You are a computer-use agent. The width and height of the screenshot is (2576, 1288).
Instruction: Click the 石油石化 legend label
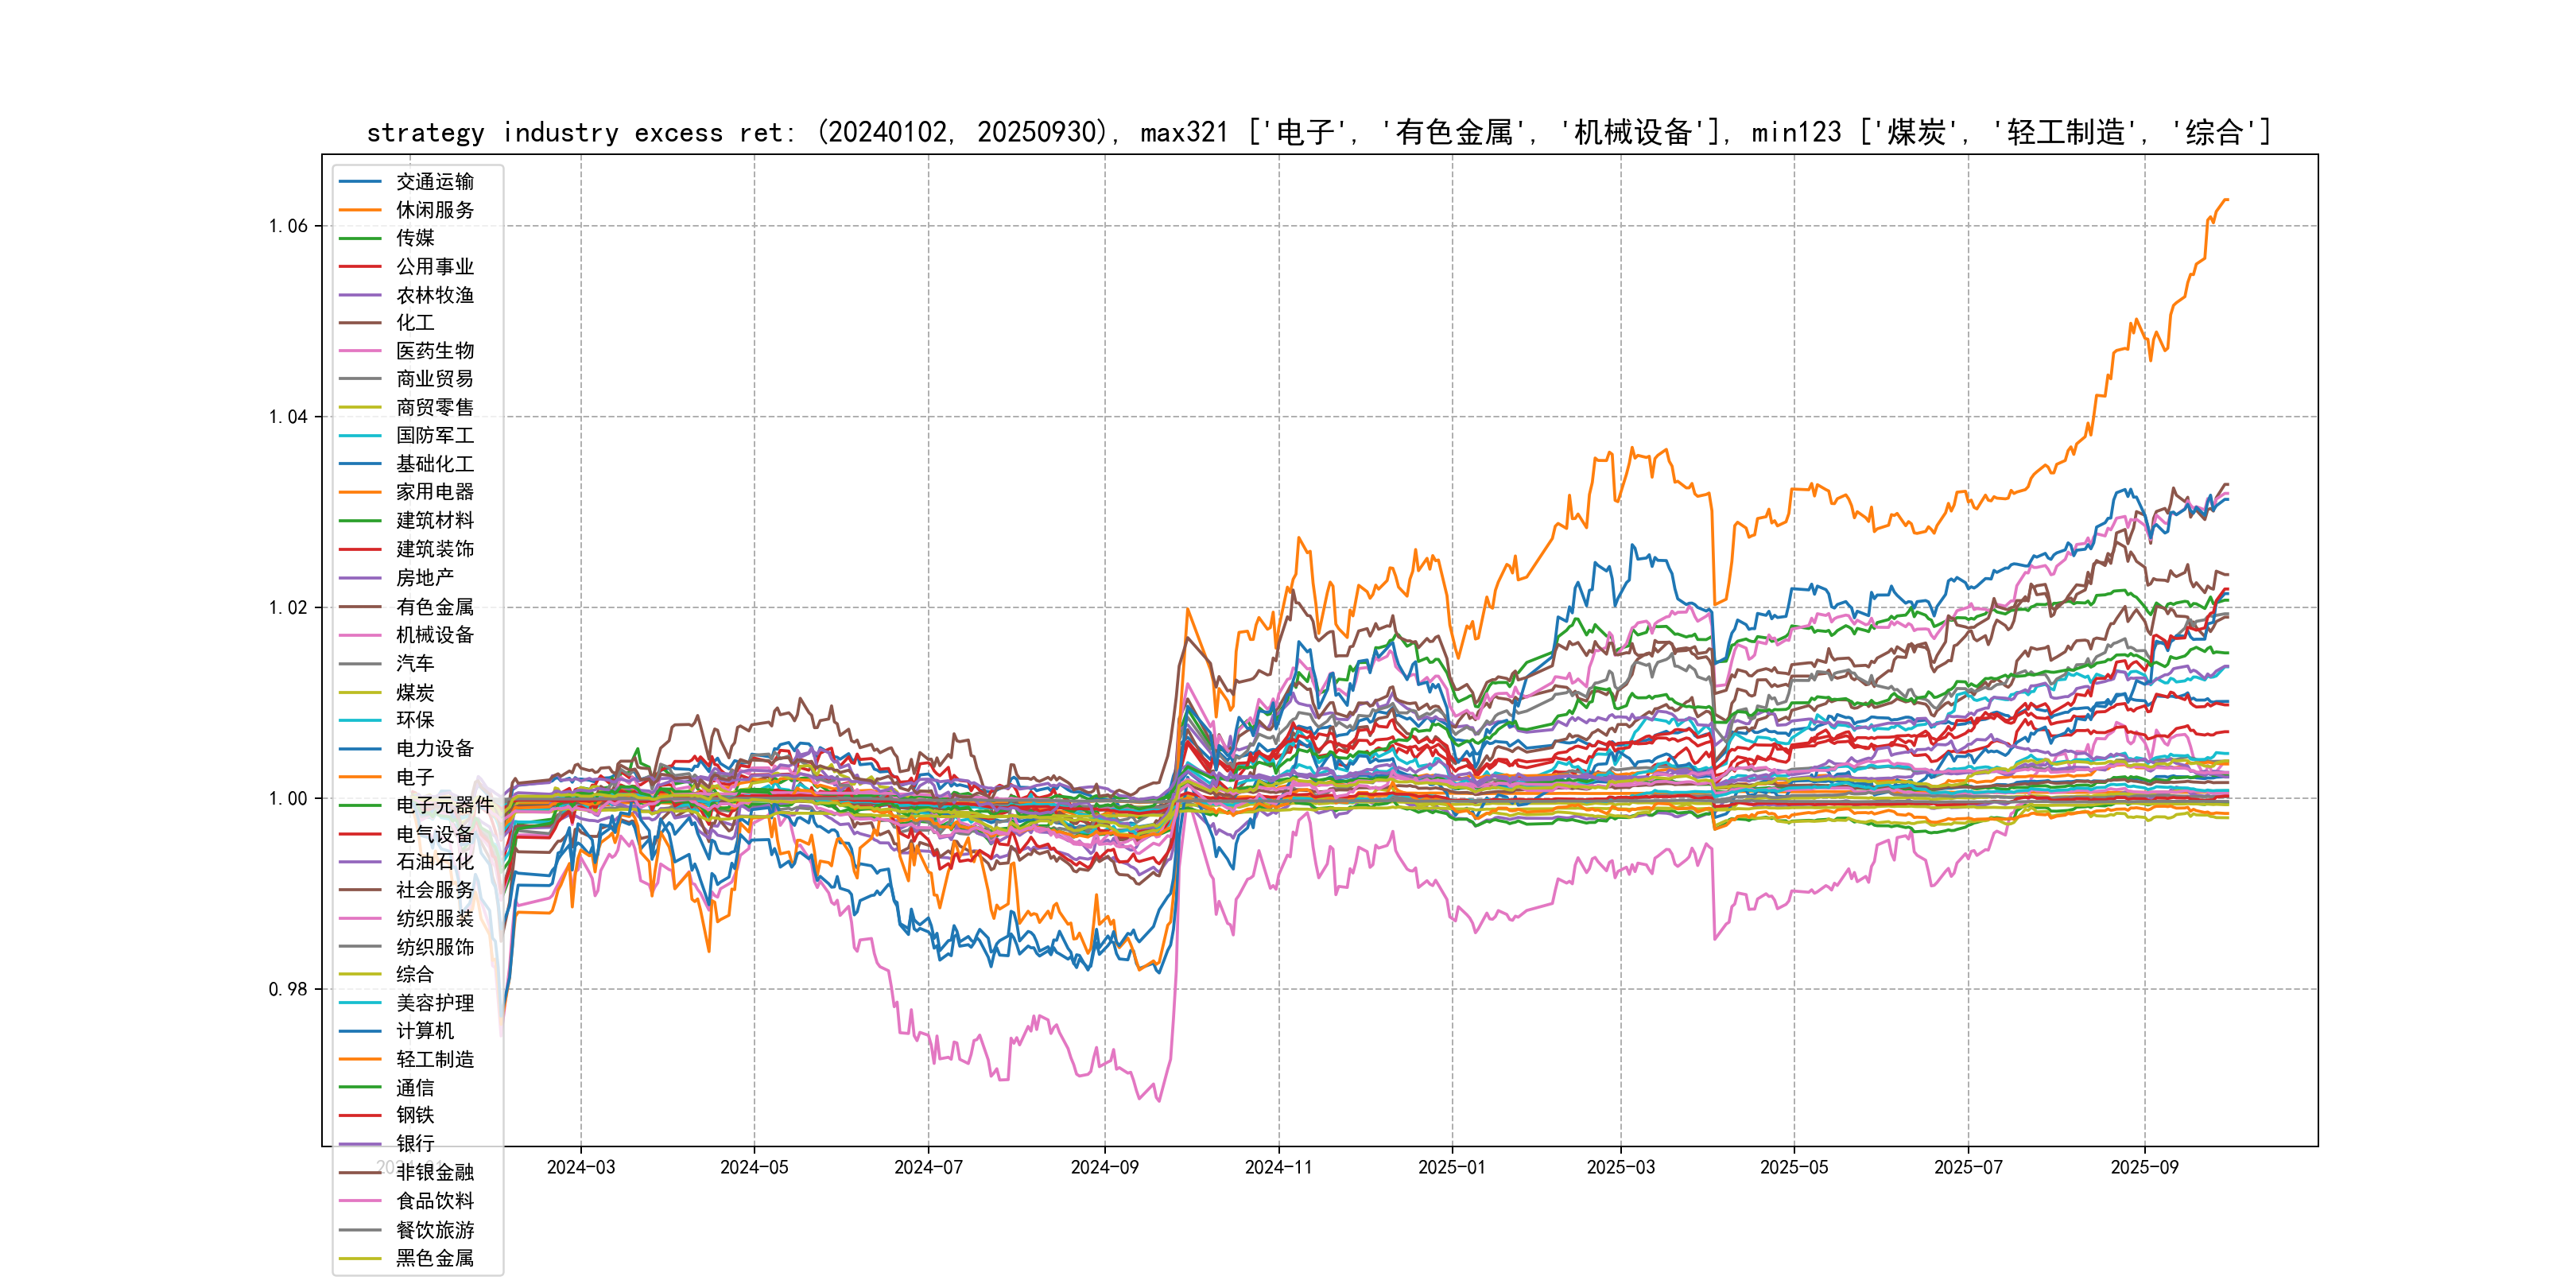click(434, 861)
